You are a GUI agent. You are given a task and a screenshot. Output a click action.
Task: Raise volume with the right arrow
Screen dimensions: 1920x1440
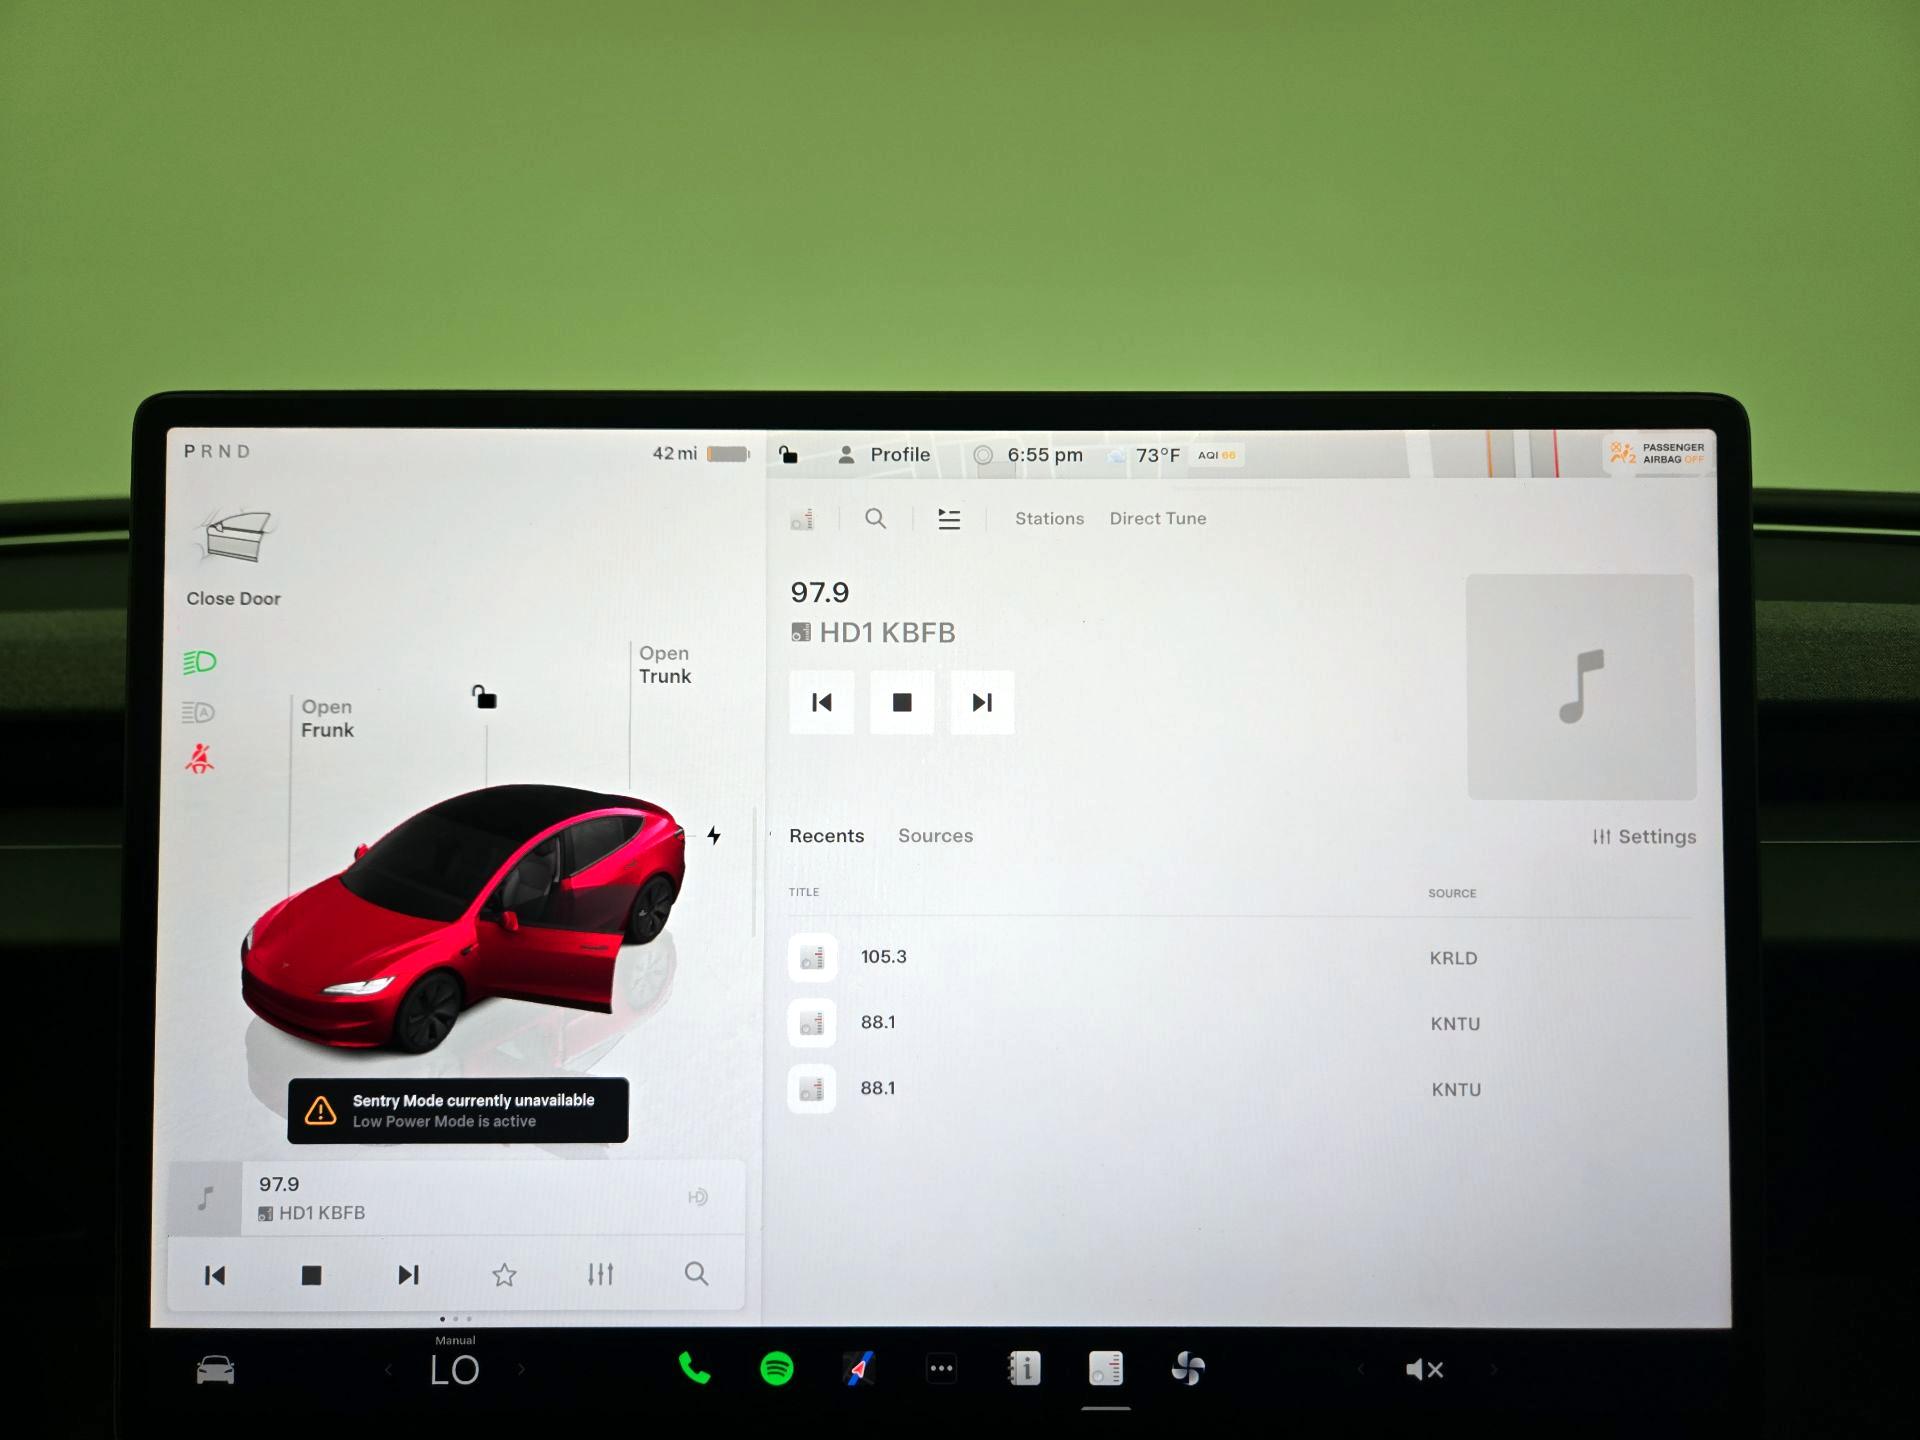point(1493,1370)
